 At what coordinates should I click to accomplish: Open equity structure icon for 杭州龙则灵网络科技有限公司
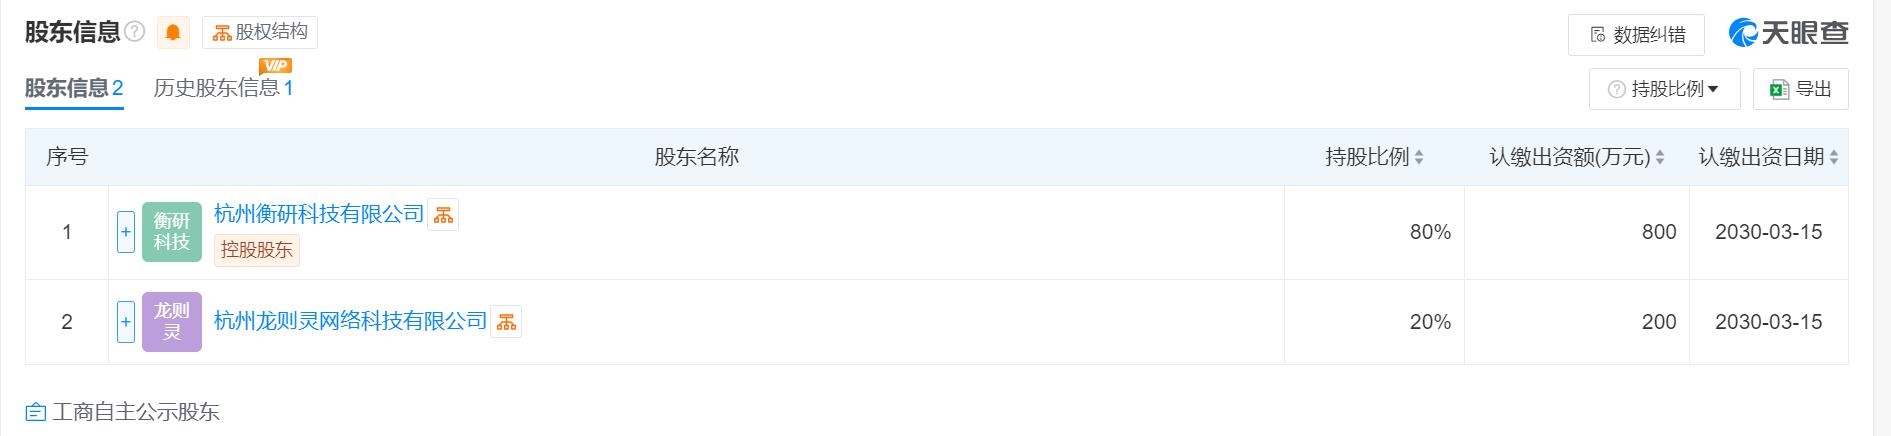pyautogui.click(x=506, y=322)
